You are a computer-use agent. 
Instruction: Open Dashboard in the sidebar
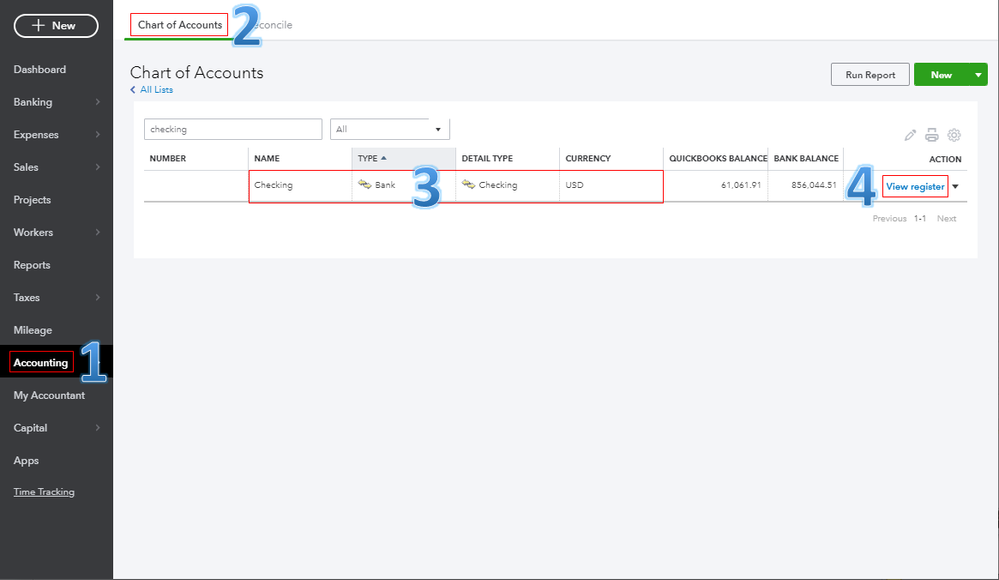pyautogui.click(x=40, y=69)
